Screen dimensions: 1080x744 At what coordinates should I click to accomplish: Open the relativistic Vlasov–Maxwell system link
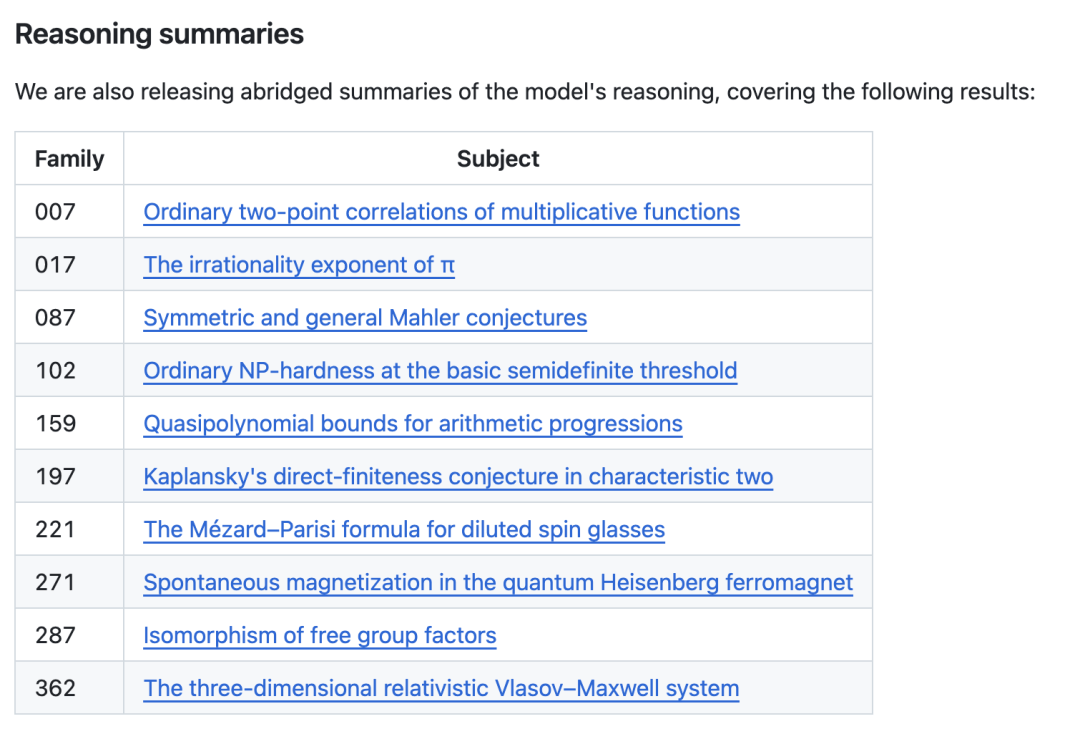(x=442, y=688)
